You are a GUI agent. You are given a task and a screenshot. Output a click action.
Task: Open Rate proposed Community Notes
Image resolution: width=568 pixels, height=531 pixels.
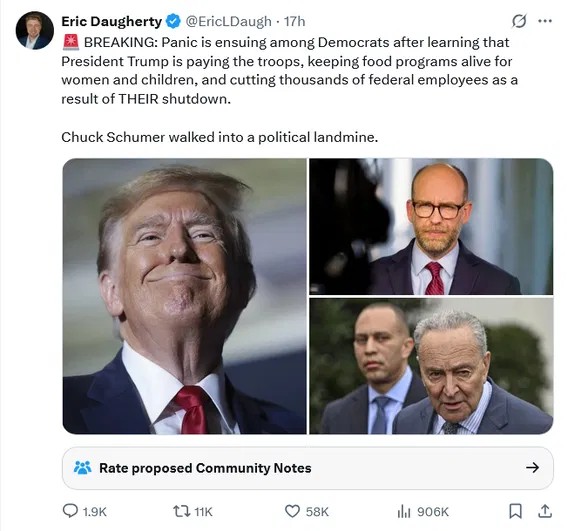click(x=308, y=468)
